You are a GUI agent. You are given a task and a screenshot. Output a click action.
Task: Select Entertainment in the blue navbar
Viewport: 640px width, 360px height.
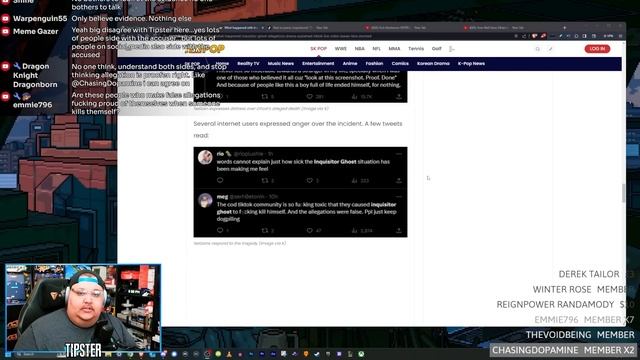tap(318, 64)
